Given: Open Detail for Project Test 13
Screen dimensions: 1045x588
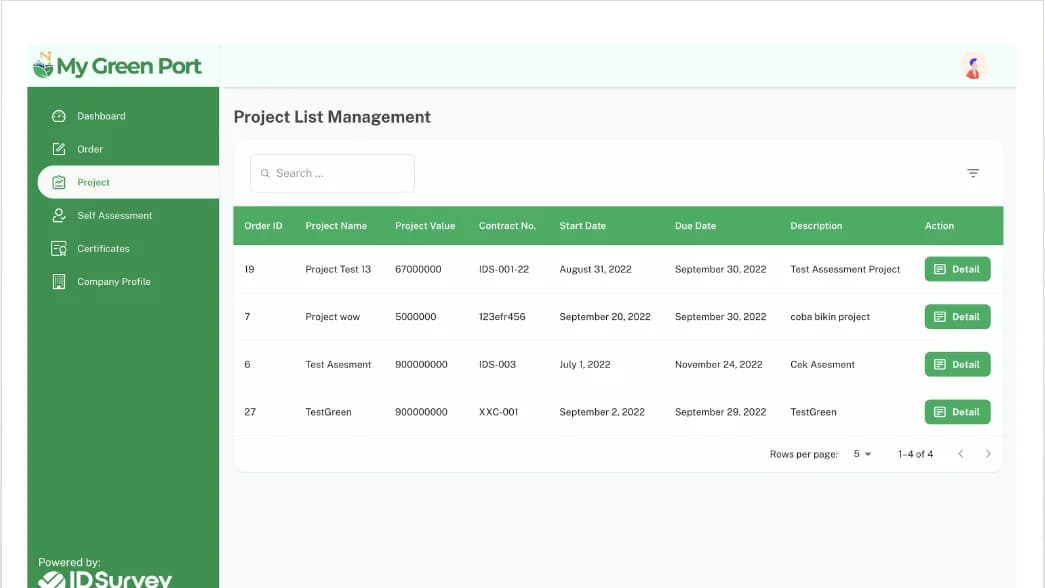Looking at the screenshot, I should coord(957,269).
